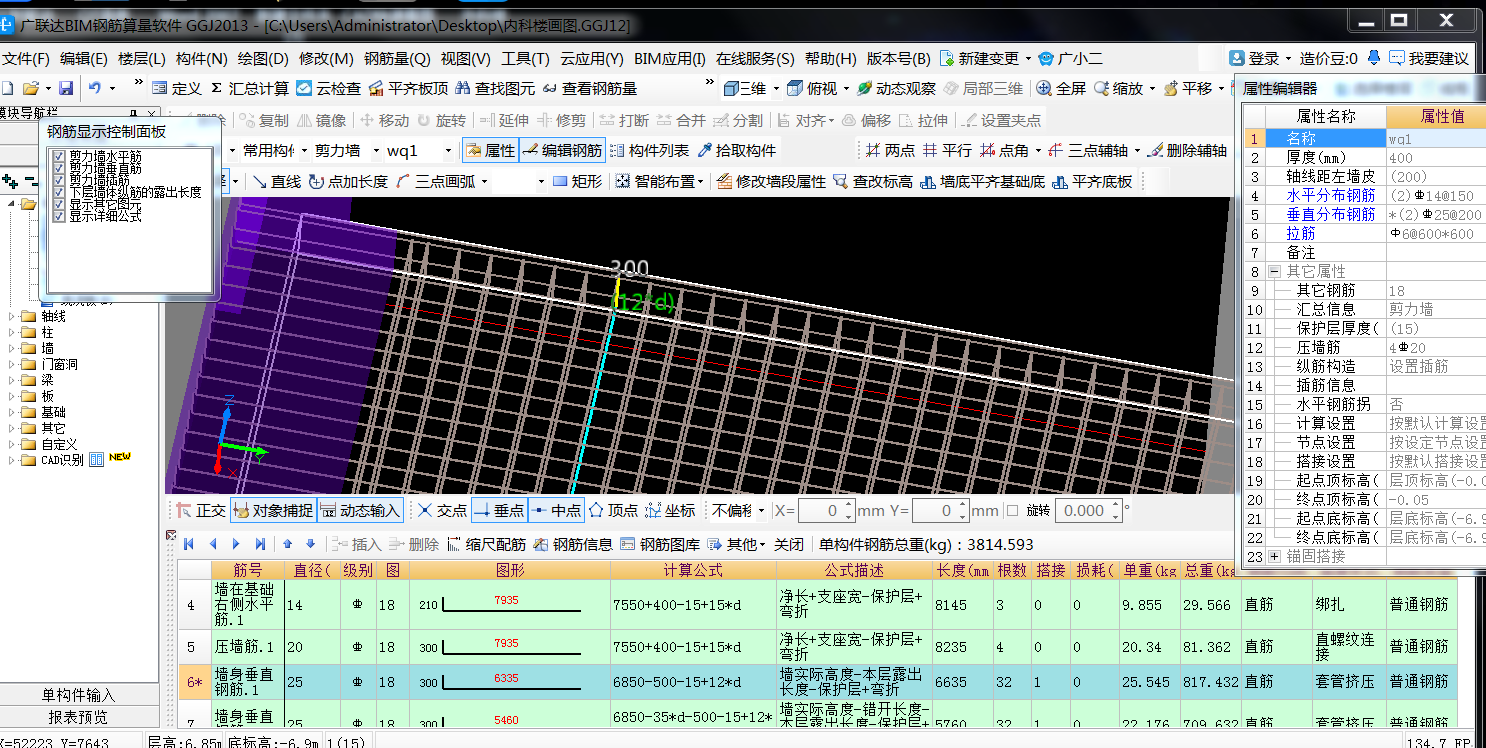Open 钢筋图库 rebar library
The height and width of the screenshot is (748, 1486).
[x=660, y=544]
